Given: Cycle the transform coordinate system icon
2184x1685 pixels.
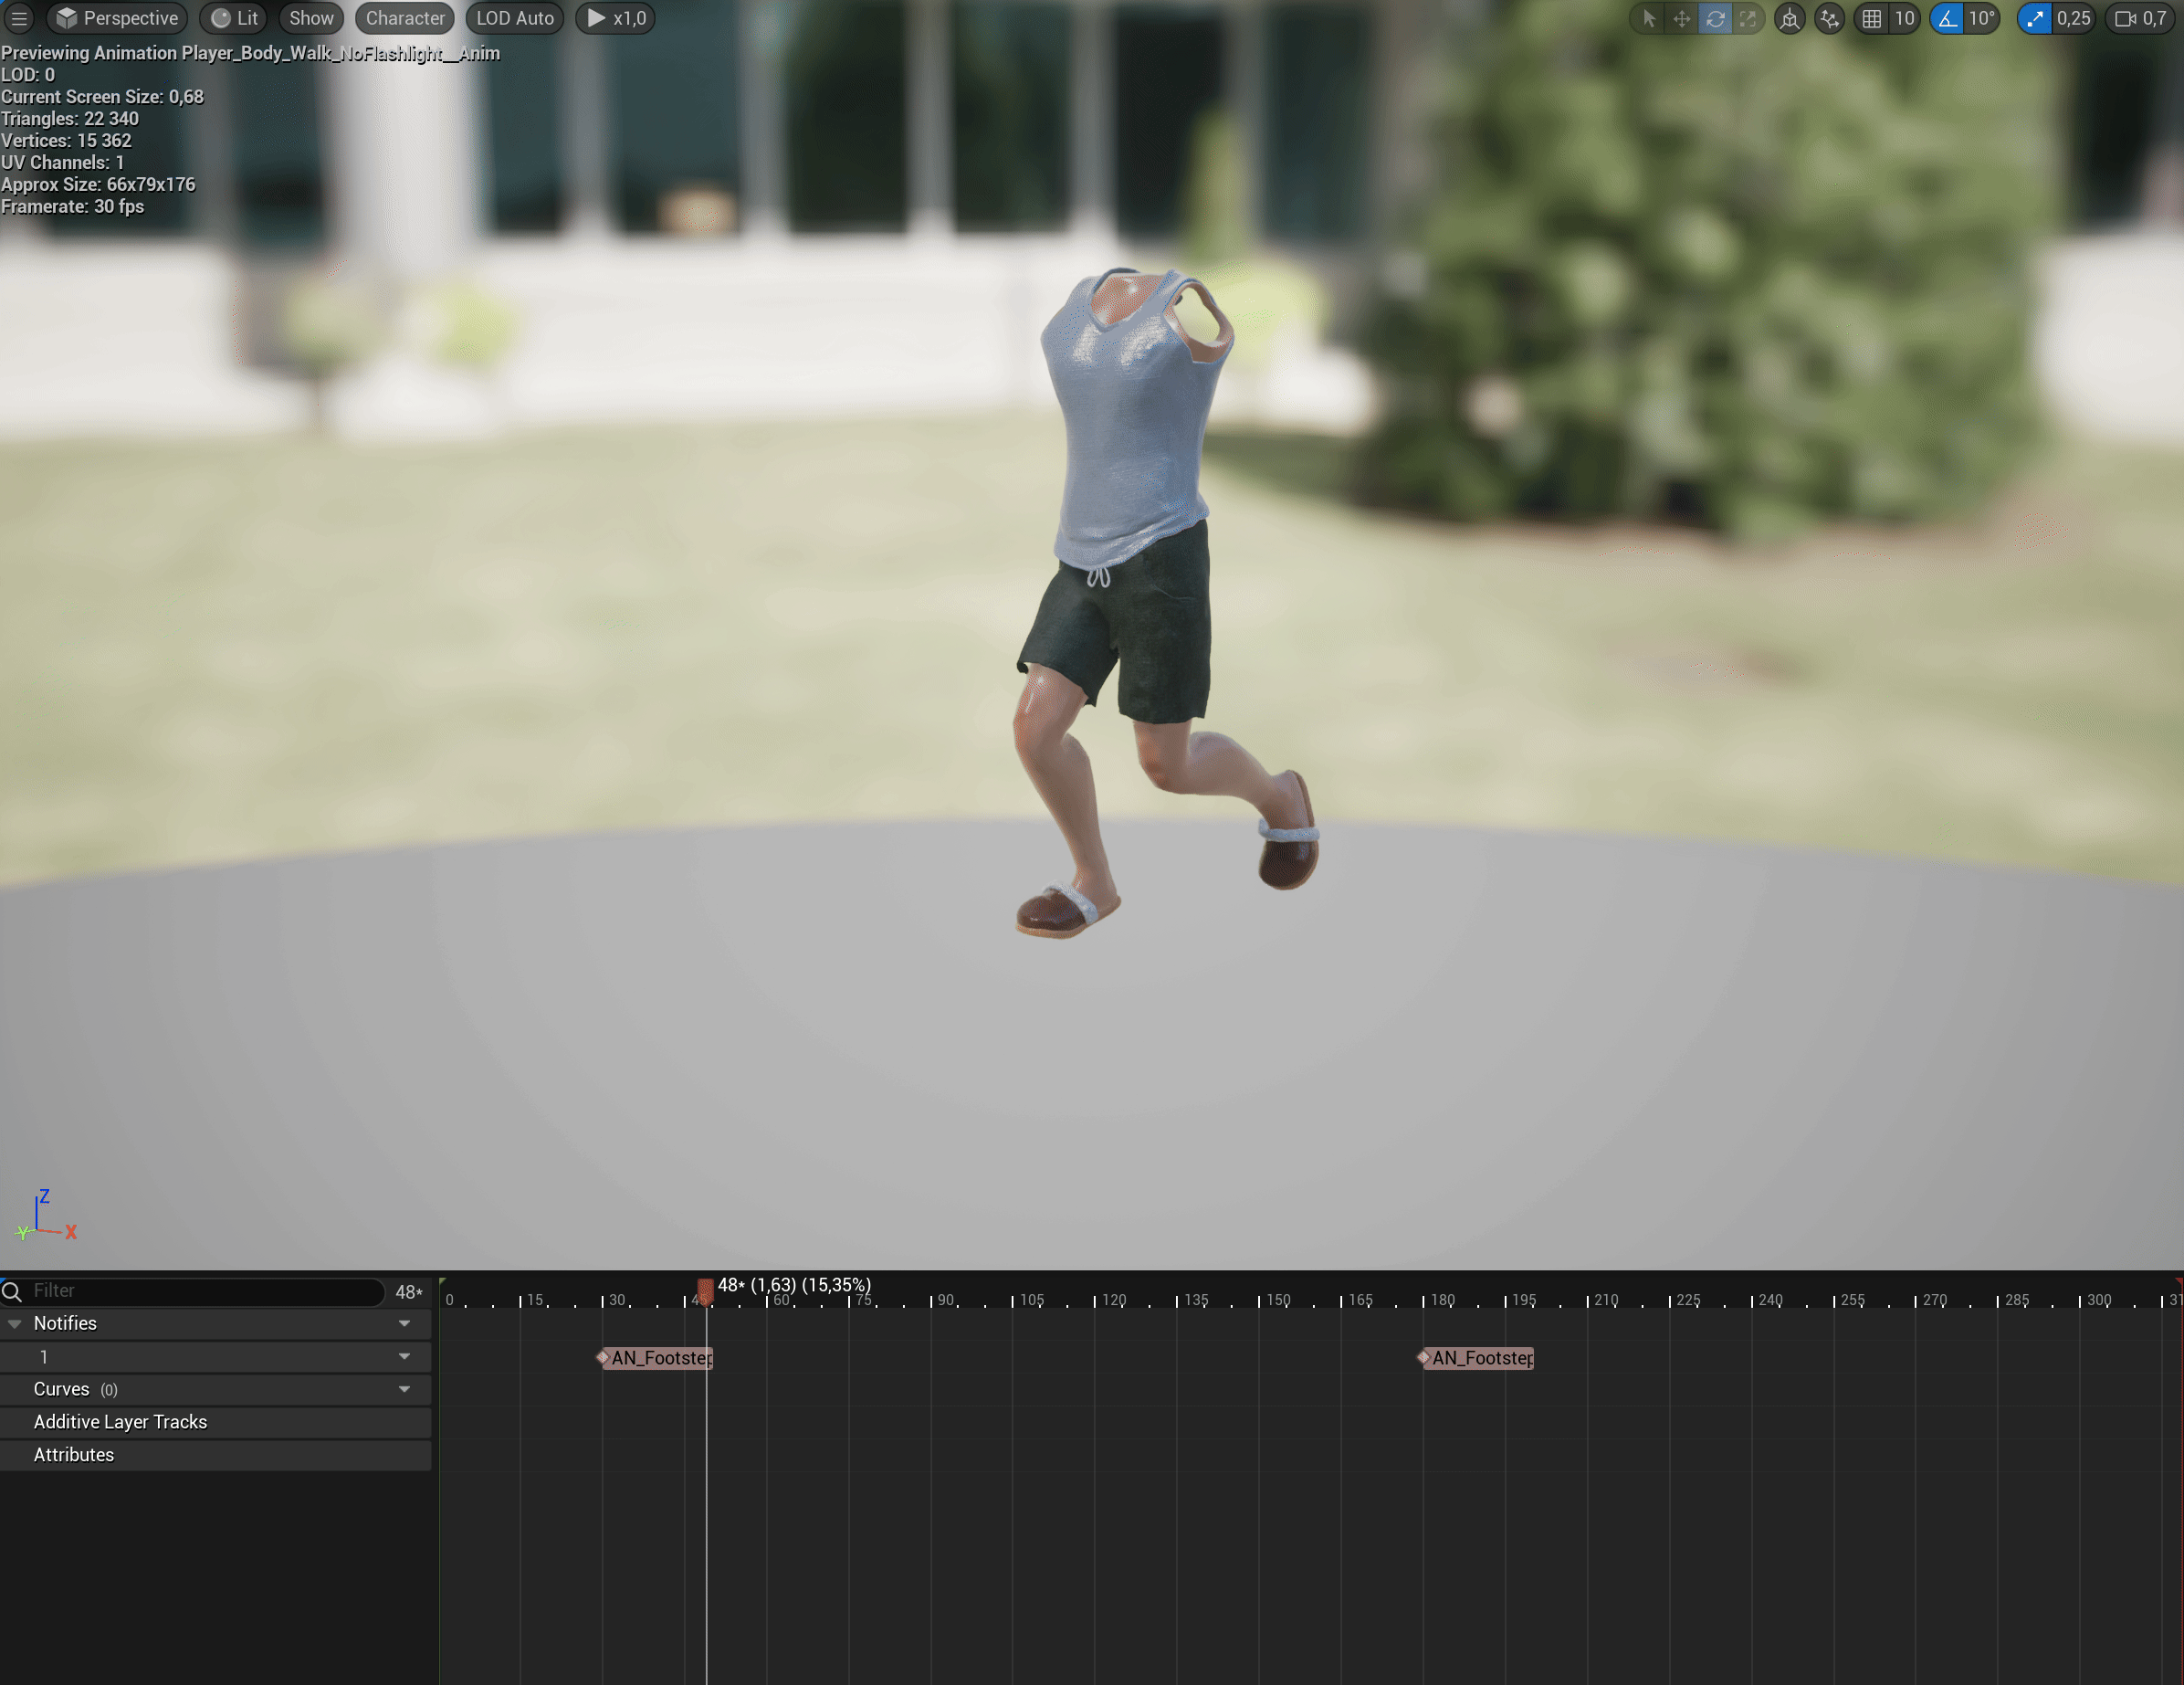Looking at the screenshot, I should 1789,18.
